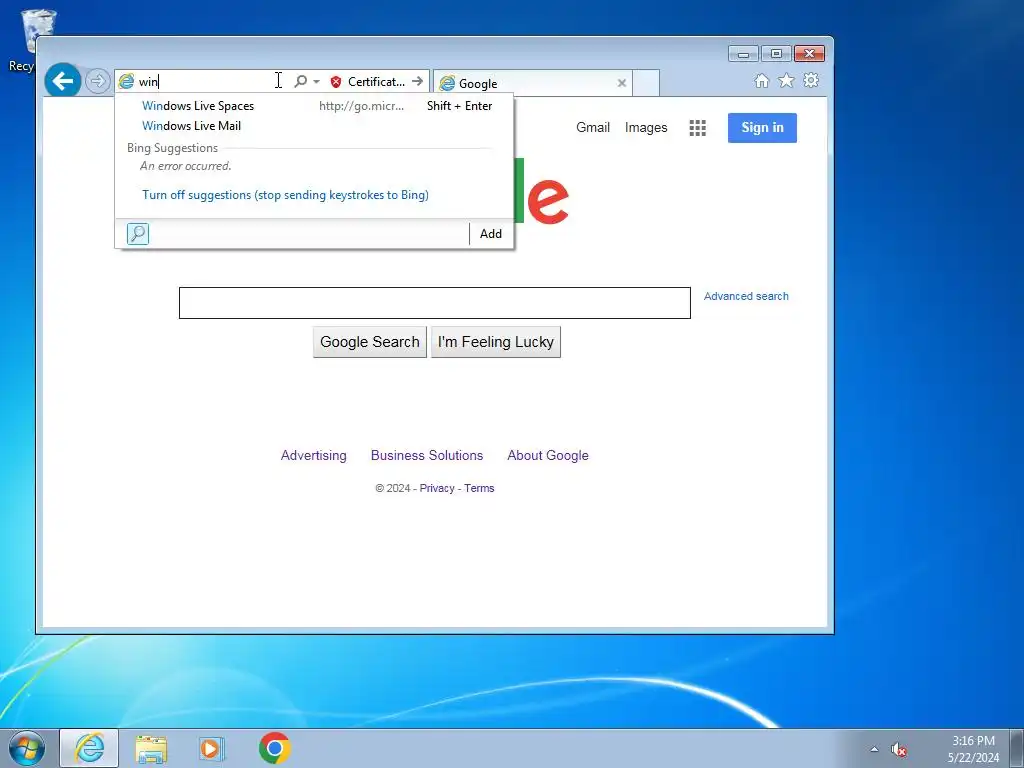Open Favorites star icon

click(x=786, y=80)
